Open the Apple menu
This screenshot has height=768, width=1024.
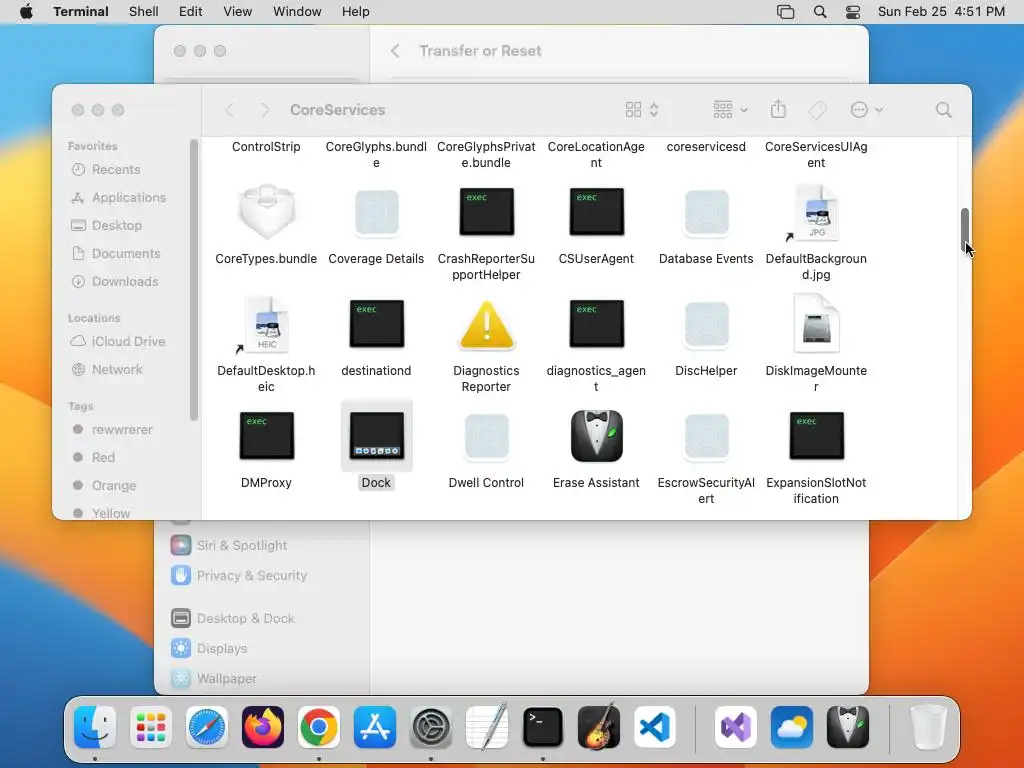26,12
